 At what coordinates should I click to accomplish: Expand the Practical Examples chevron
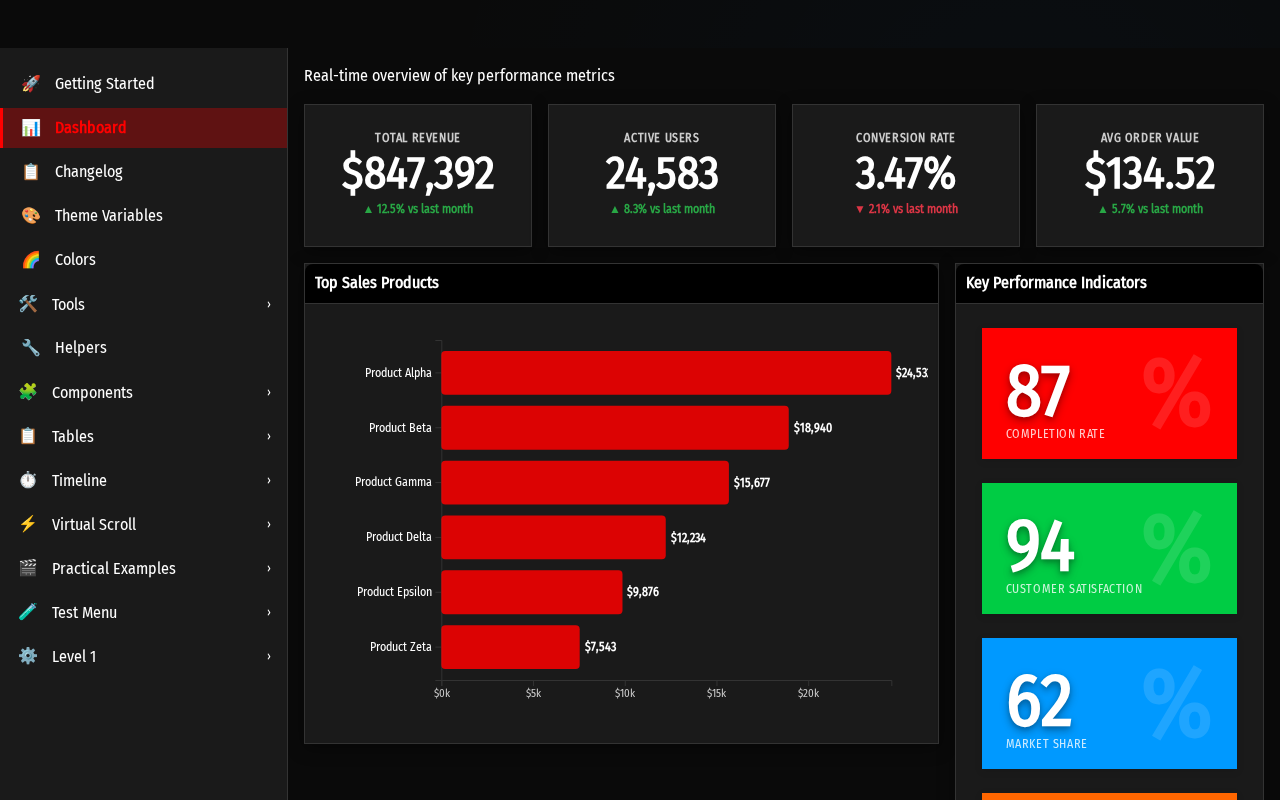pos(268,568)
